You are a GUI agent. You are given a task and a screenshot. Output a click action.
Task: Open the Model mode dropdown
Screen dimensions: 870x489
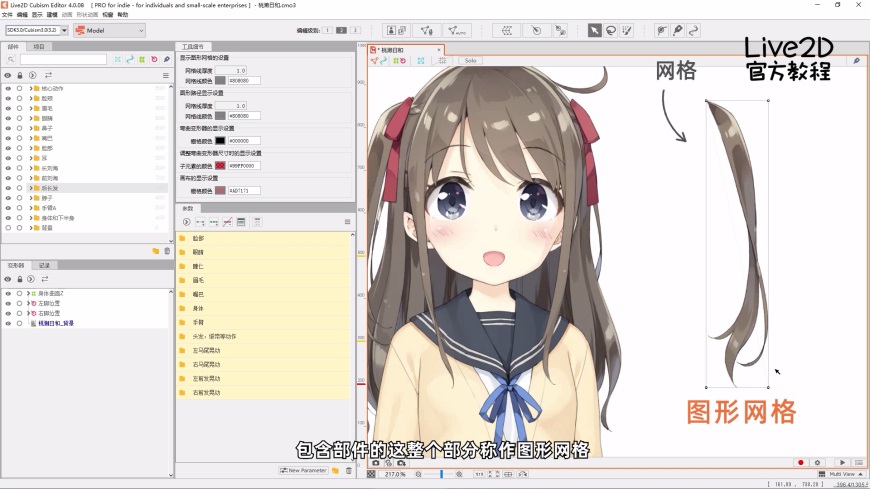coord(110,31)
